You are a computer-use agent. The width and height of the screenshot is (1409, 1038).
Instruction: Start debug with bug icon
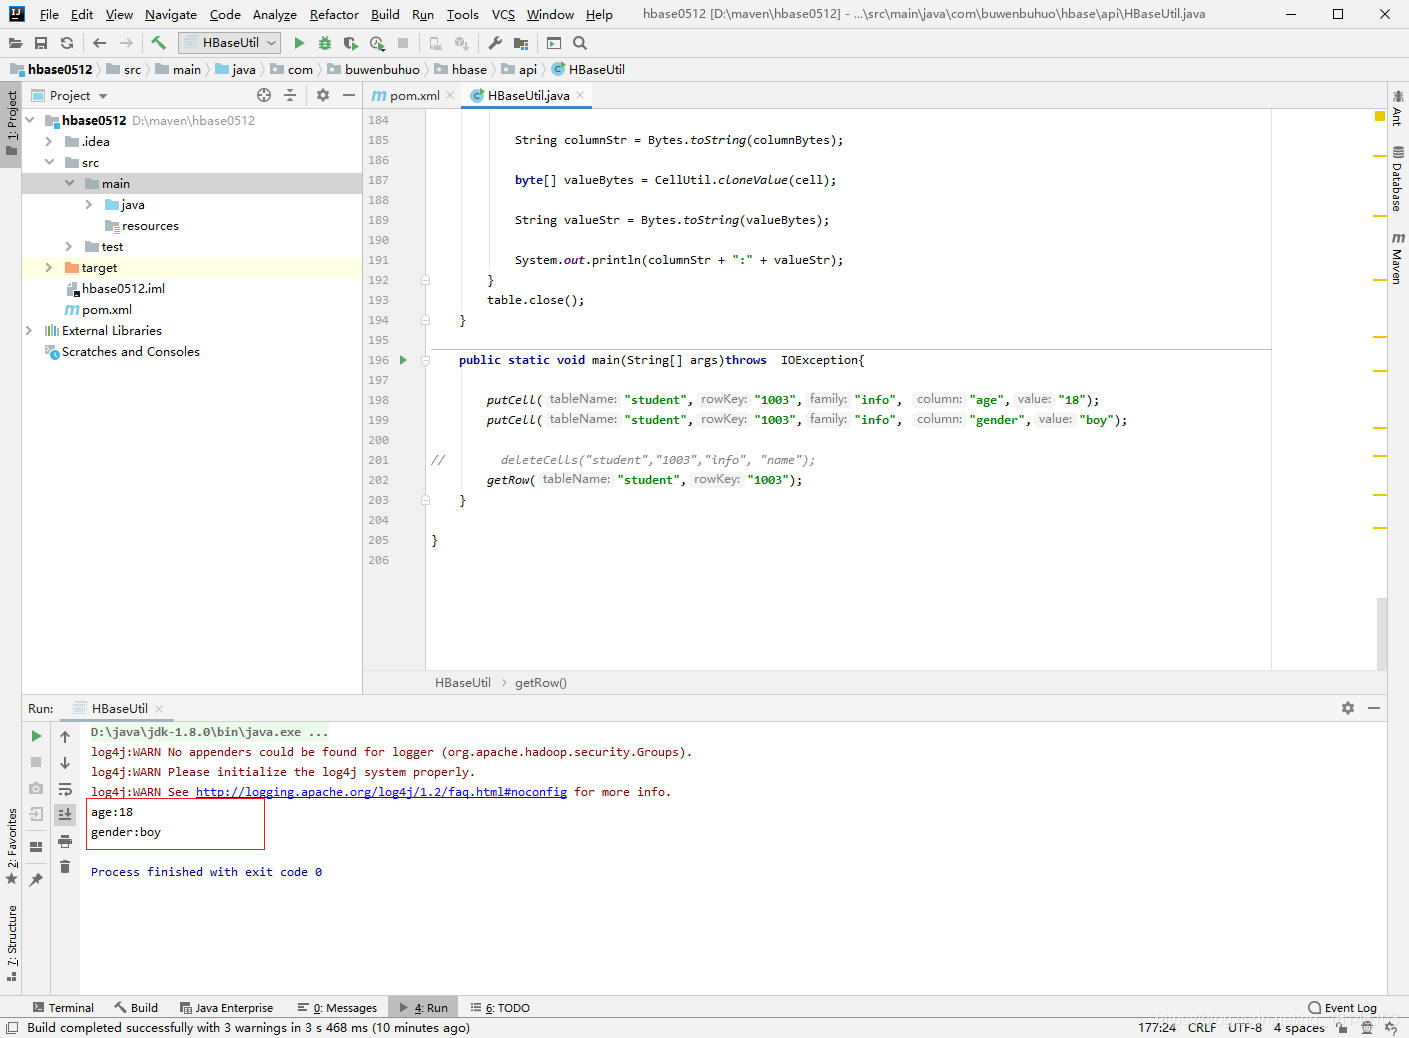324,43
